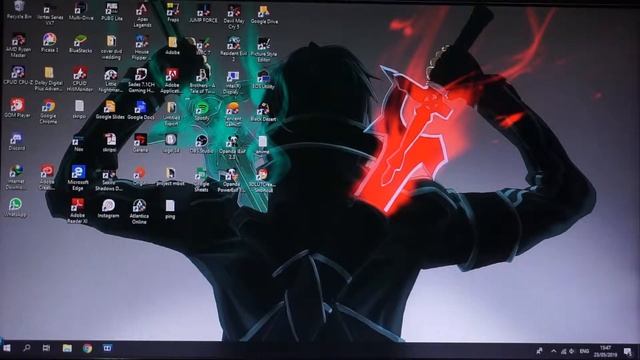
Task: Open Google Slides shortcut
Action: coord(110,110)
